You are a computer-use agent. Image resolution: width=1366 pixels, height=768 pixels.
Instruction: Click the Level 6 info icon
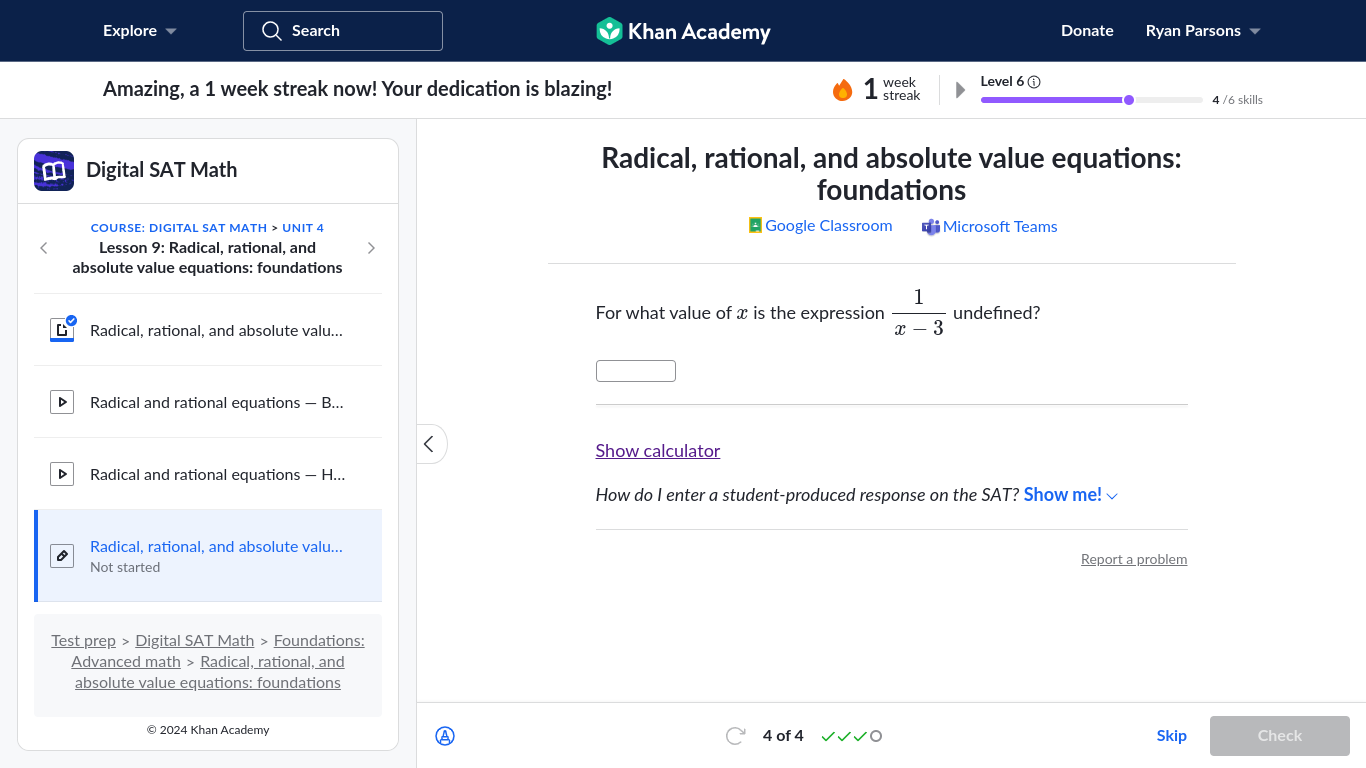[x=1034, y=82]
